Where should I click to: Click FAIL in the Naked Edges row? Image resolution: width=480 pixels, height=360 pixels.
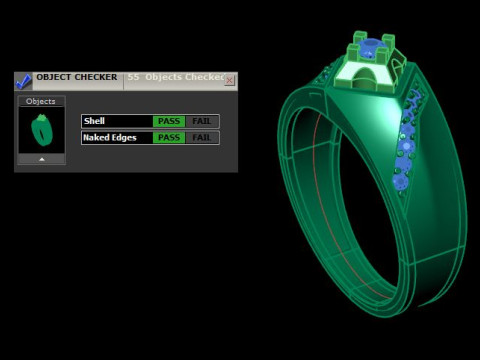(202, 138)
